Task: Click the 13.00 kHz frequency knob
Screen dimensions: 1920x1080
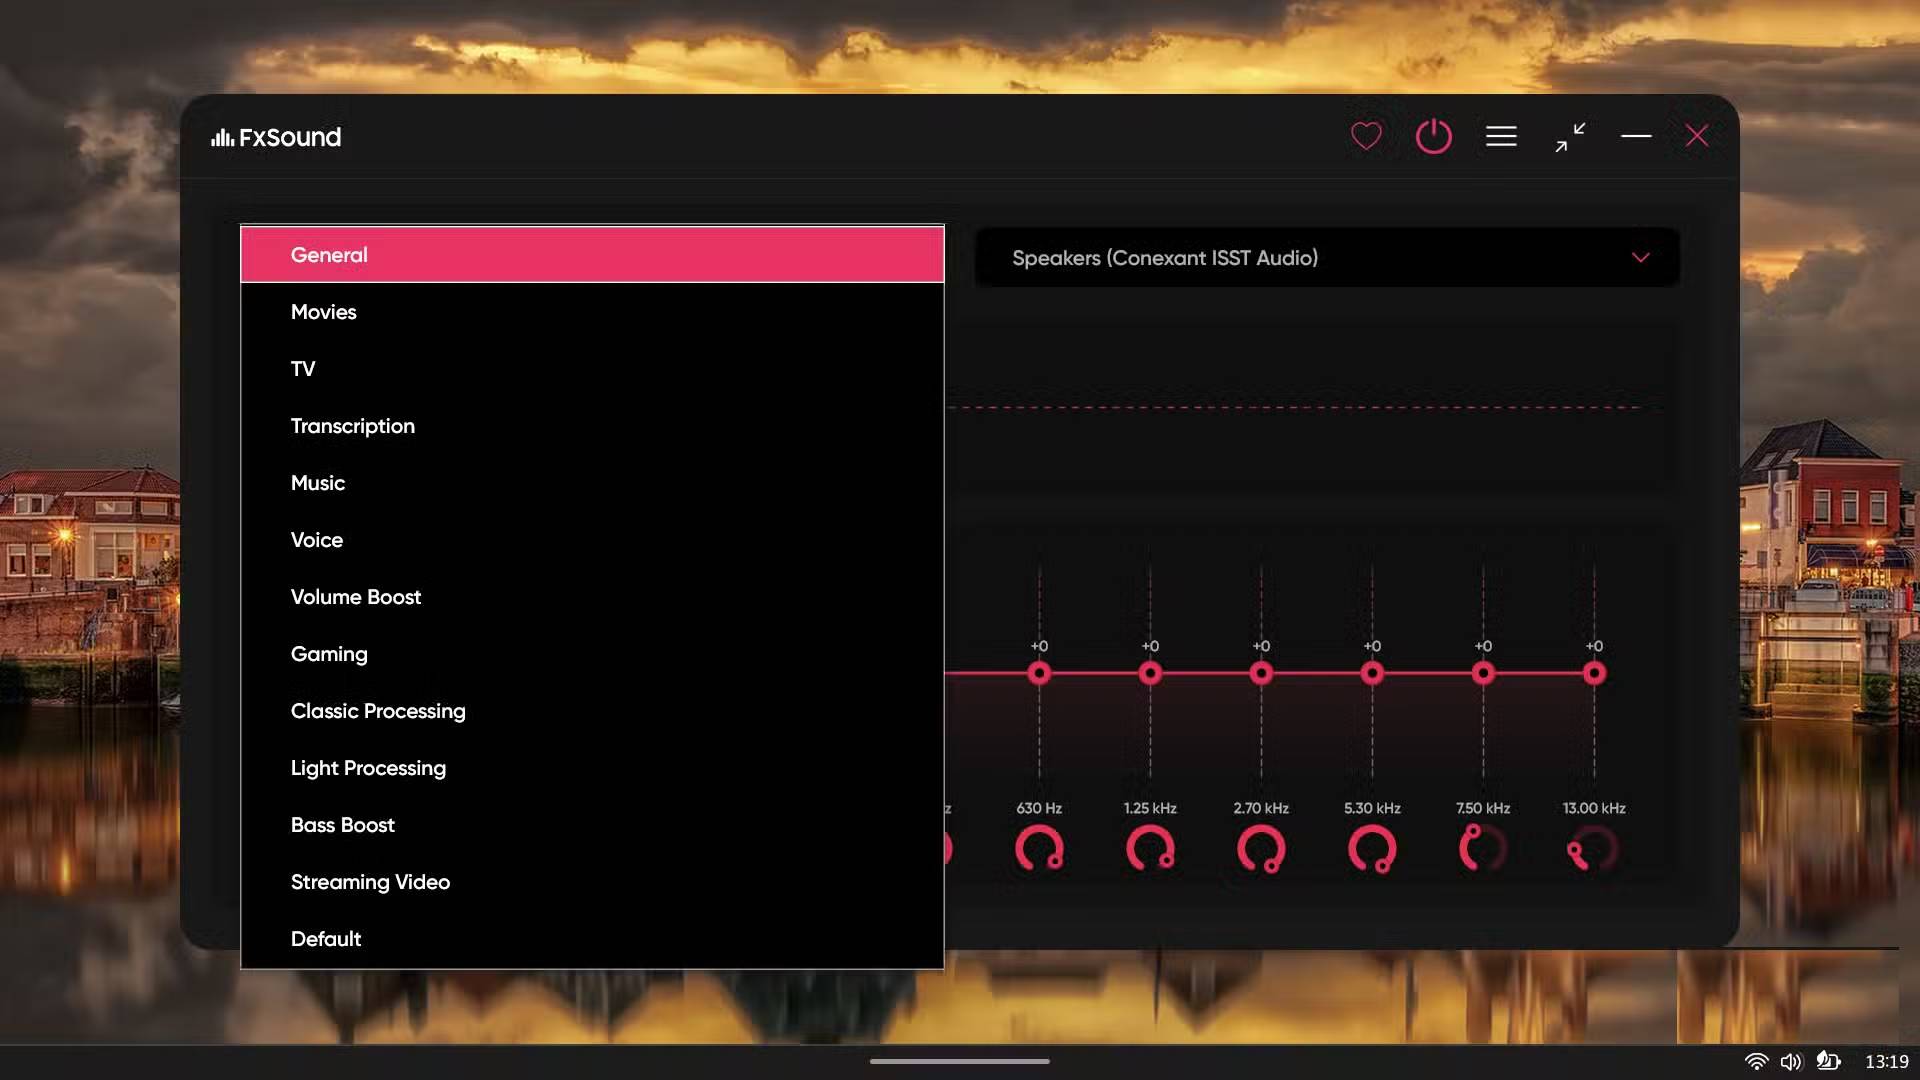Action: click(x=1592, y=849)
